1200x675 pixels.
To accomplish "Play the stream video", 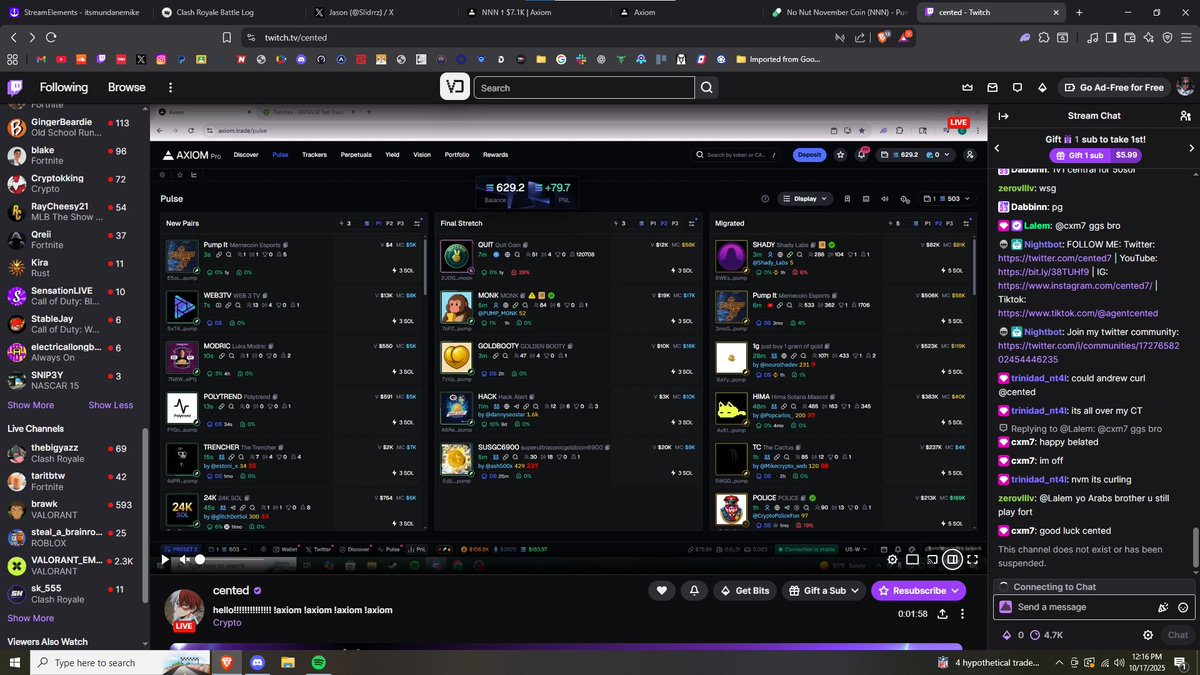I will 165,560.
